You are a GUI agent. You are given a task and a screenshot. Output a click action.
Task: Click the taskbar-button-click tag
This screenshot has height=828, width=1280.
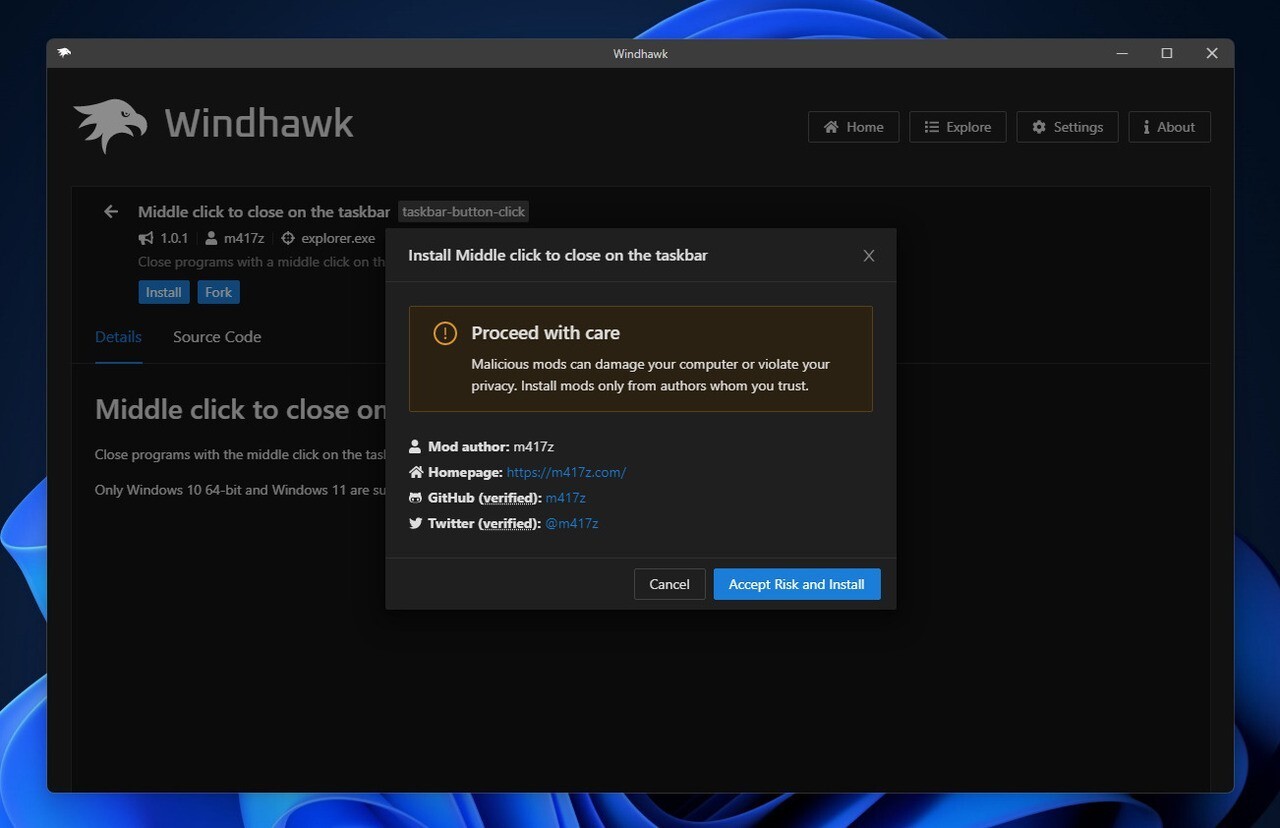[463, 211]
